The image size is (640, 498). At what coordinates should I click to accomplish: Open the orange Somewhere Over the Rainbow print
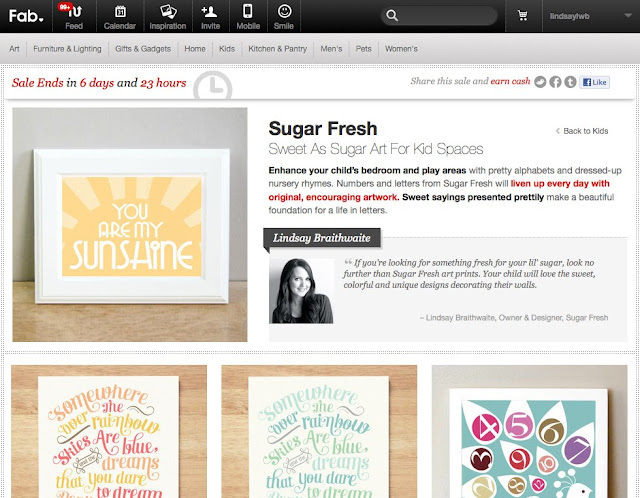tap(109, 431)
